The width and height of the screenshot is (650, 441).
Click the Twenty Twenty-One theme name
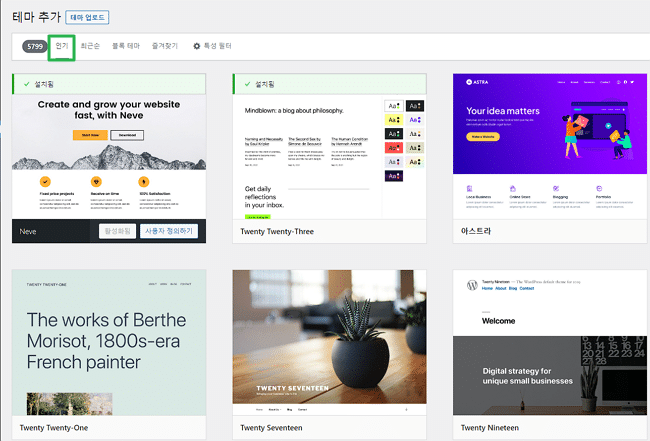coord(54,428)
